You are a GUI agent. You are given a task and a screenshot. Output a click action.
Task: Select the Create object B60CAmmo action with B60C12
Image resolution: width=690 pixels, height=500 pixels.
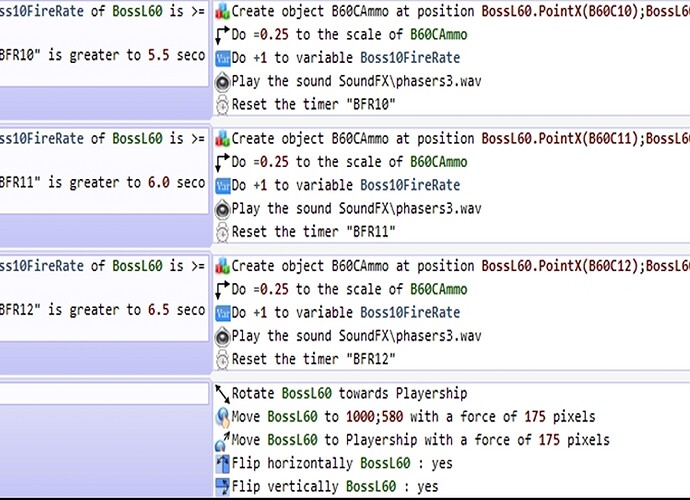coord(461,266)
